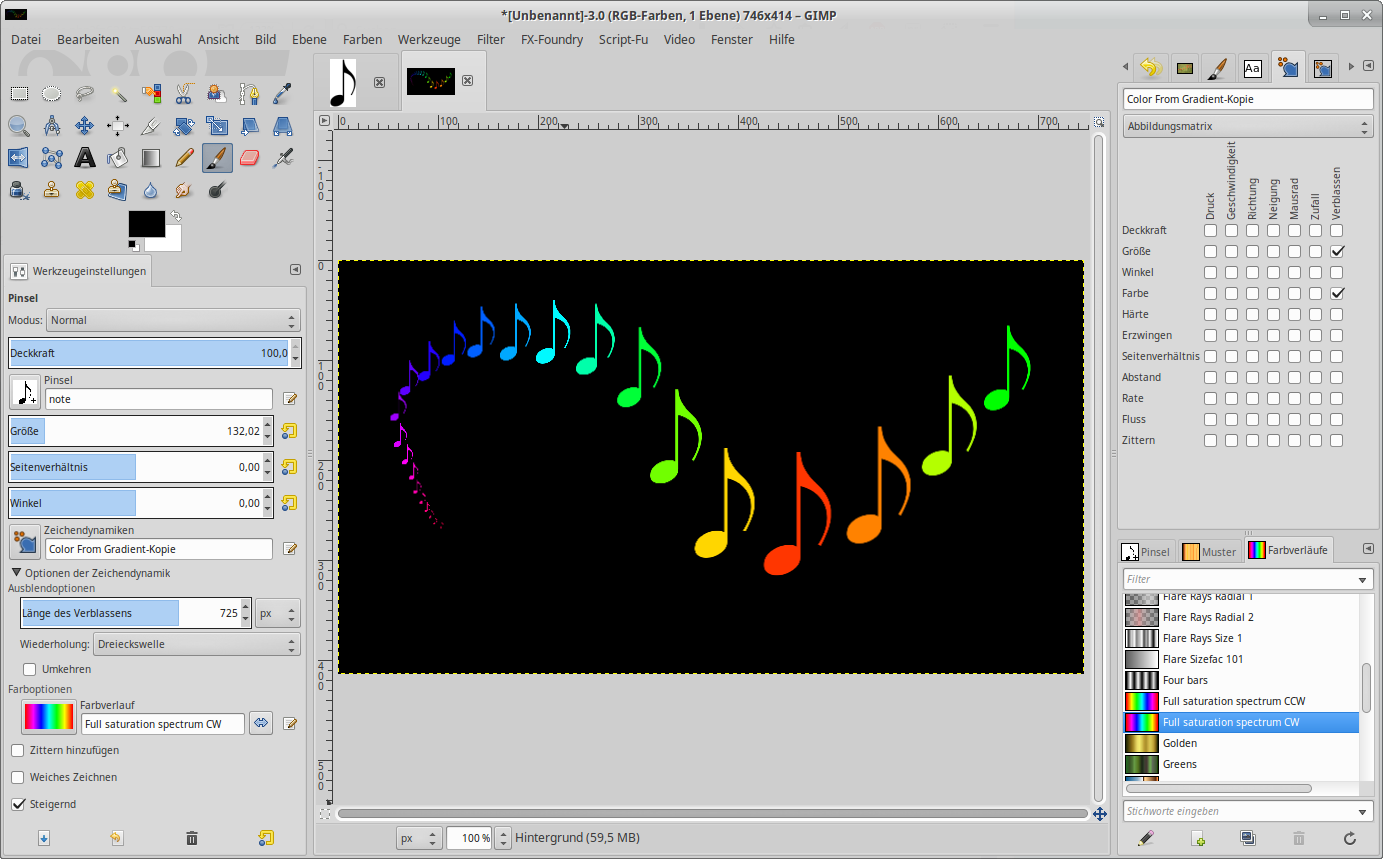This screenshot has width=1383, height=859.
Task: Switch to the Muster tab
Action: pos(1208,552)
